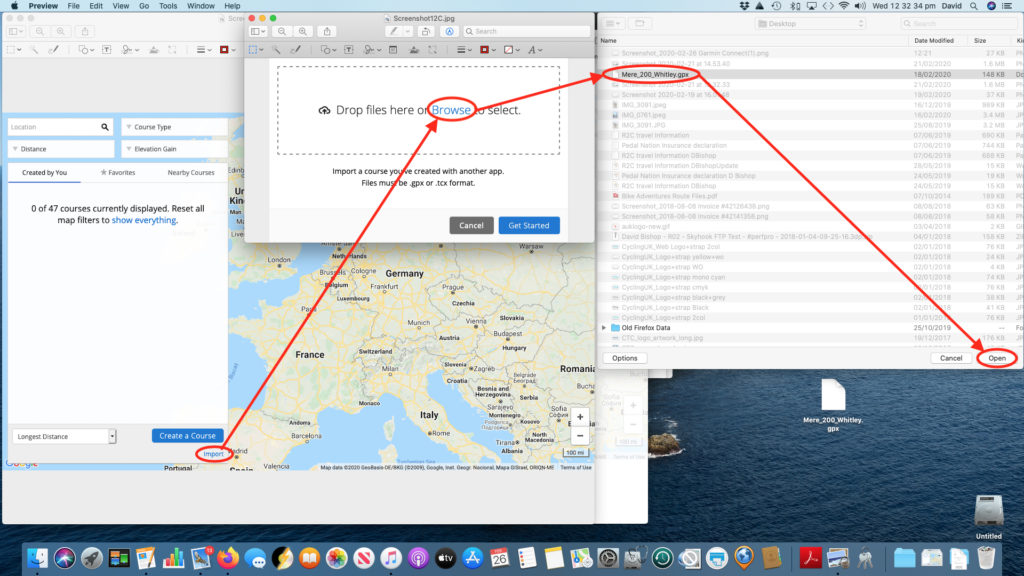Open Fill Color swatch in Screenshot12C.jpg markup bar
Viewport: 1024px width, 576px height.
[x=511, y=50]
